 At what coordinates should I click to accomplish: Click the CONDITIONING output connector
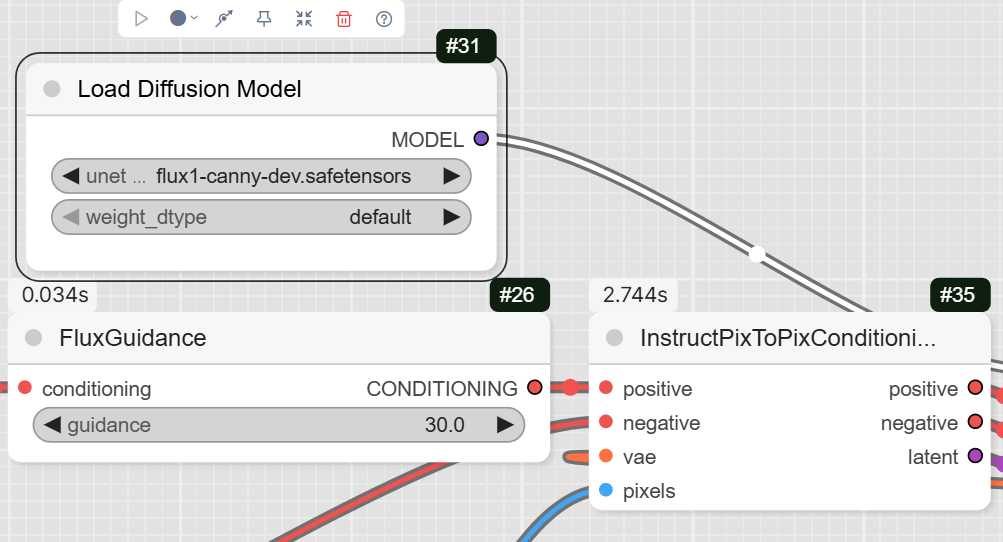[534, 388]
